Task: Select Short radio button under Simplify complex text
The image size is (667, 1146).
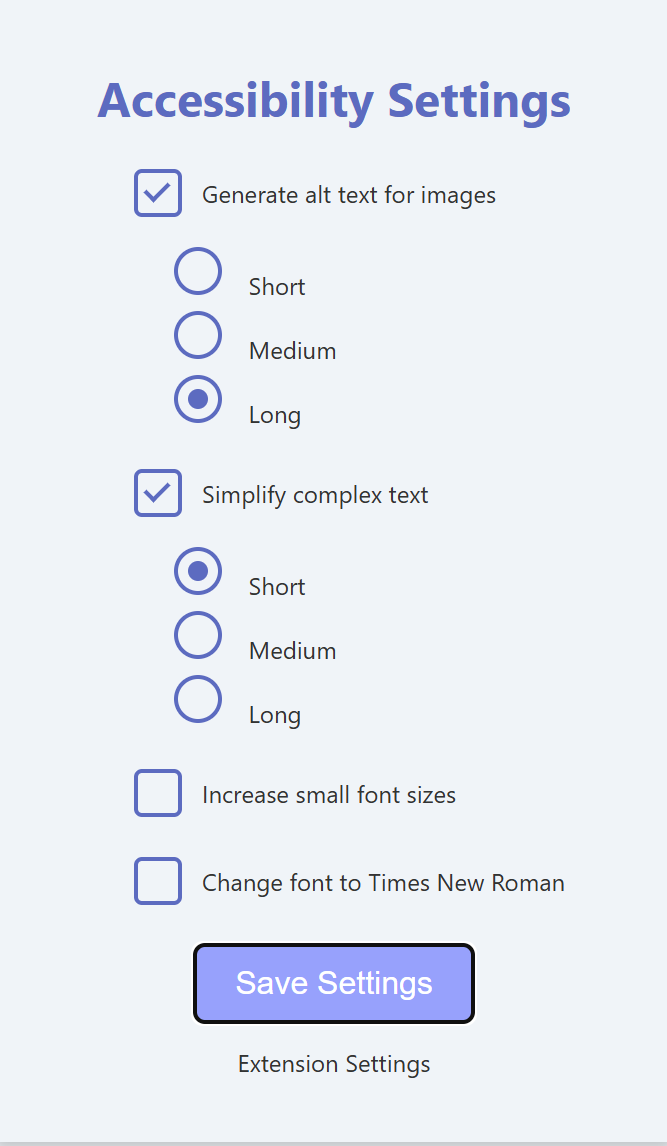Action: [x=198, y=571]
